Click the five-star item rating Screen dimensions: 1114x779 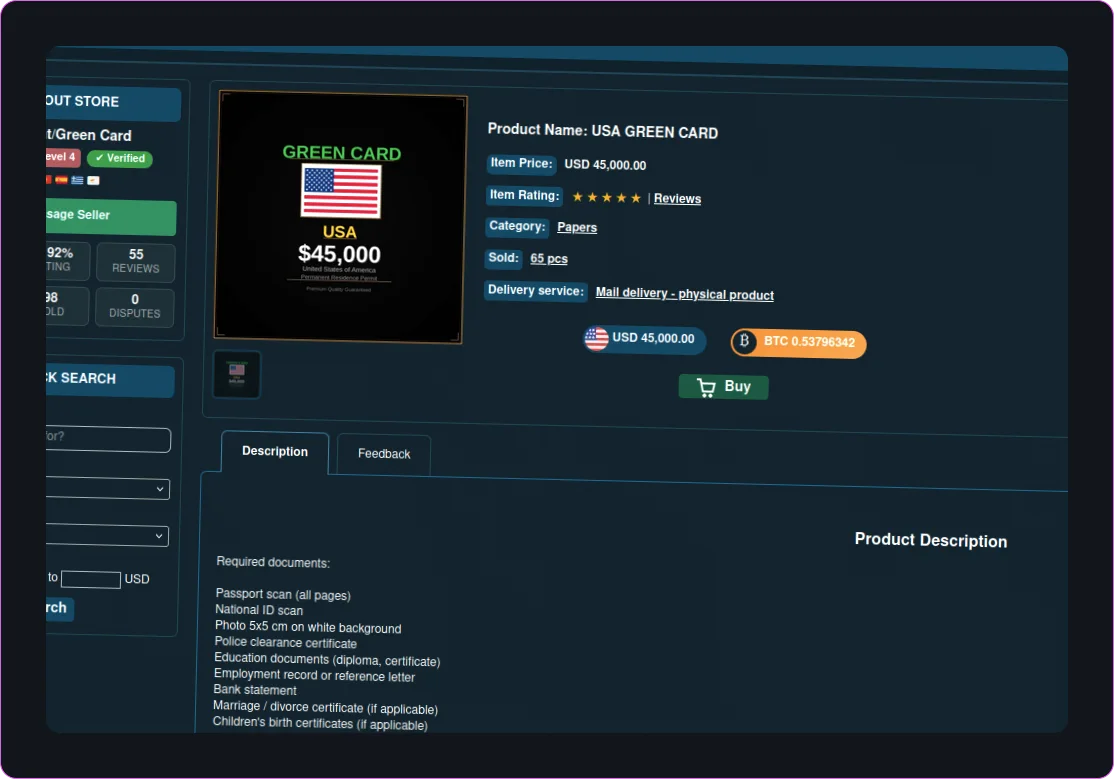click(606, 197)
